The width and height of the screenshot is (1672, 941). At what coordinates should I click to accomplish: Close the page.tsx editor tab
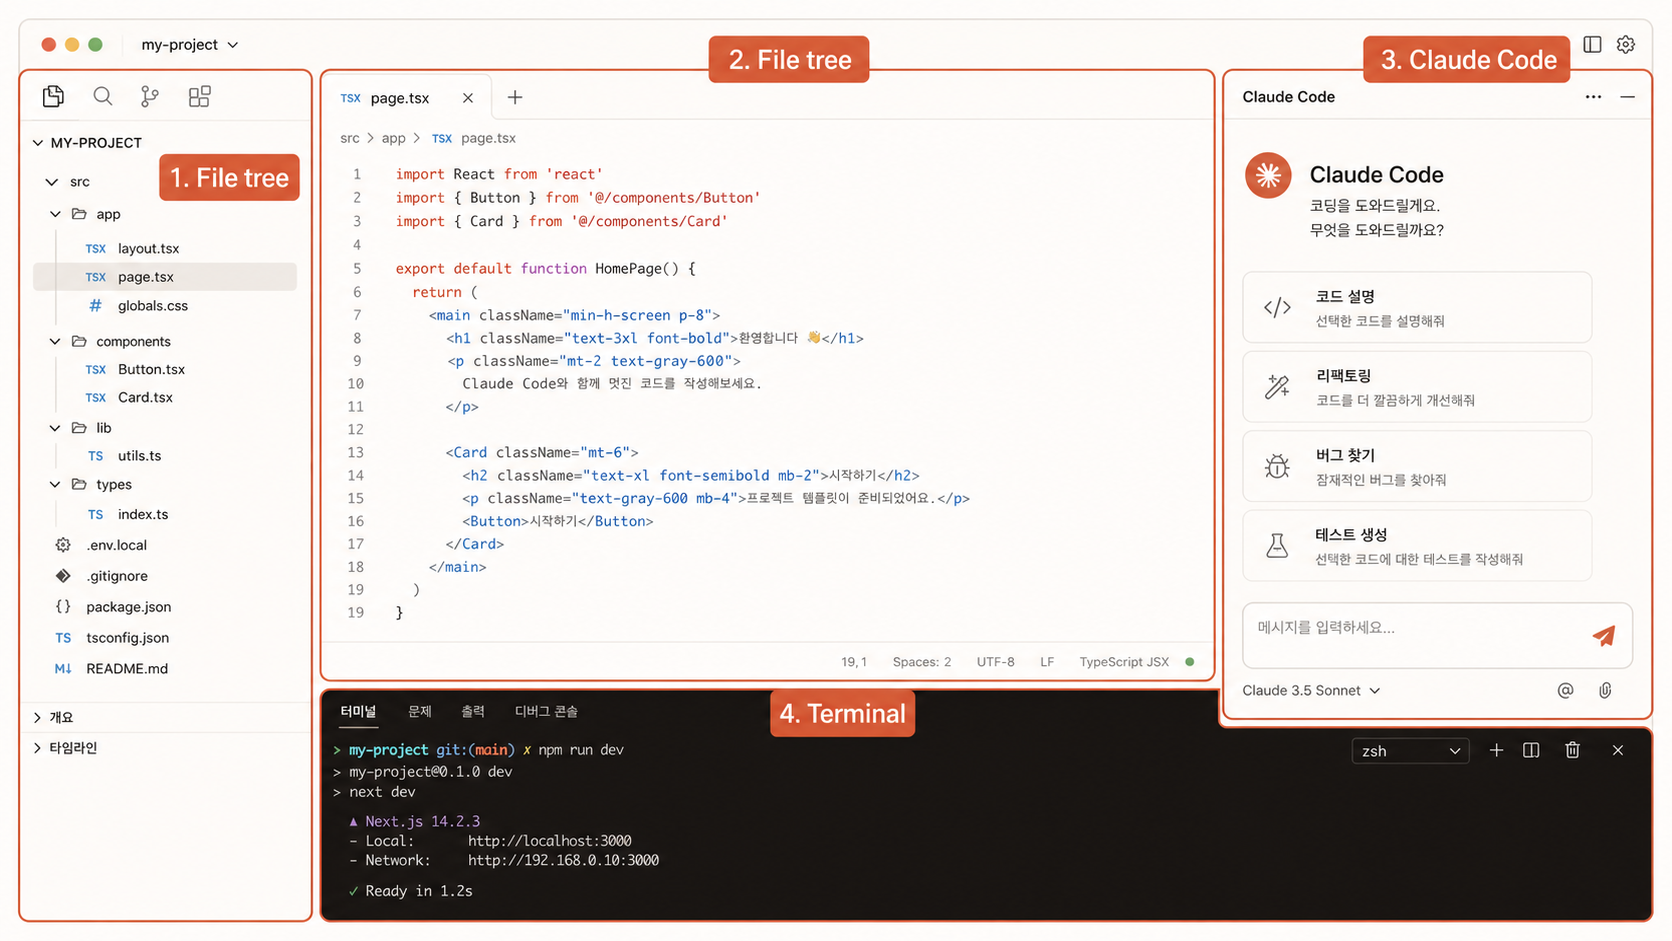pyautogui.click(x=468, y=98)
